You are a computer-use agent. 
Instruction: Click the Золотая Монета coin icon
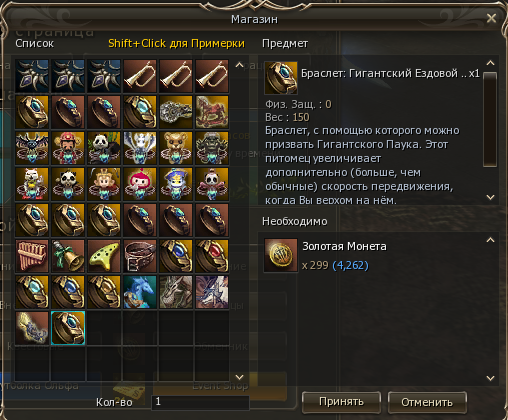click(281, 255)
